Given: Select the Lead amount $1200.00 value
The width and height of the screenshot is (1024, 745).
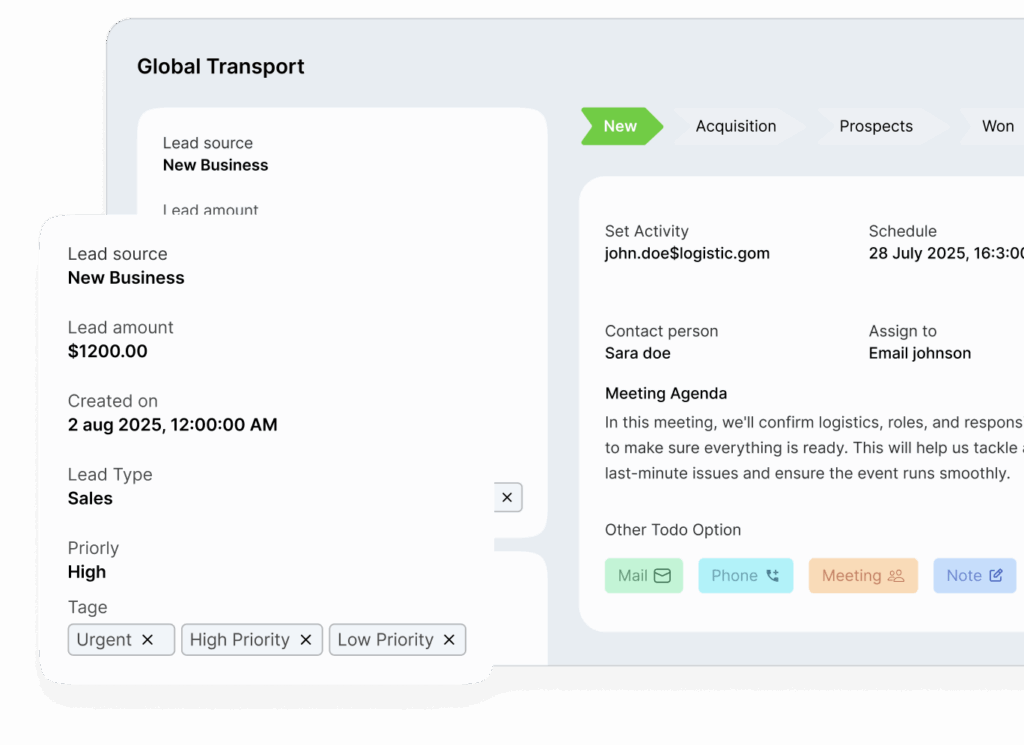Looking at the screenshot, I should pyautogui.click(x=108, y=351).
